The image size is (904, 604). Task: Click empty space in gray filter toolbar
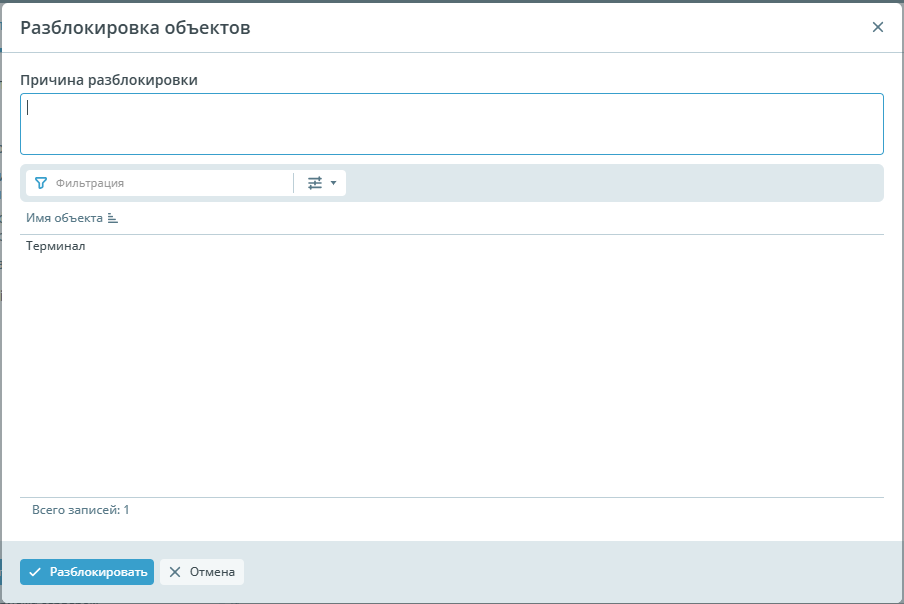pyautogui.click(x=610, y=183)
